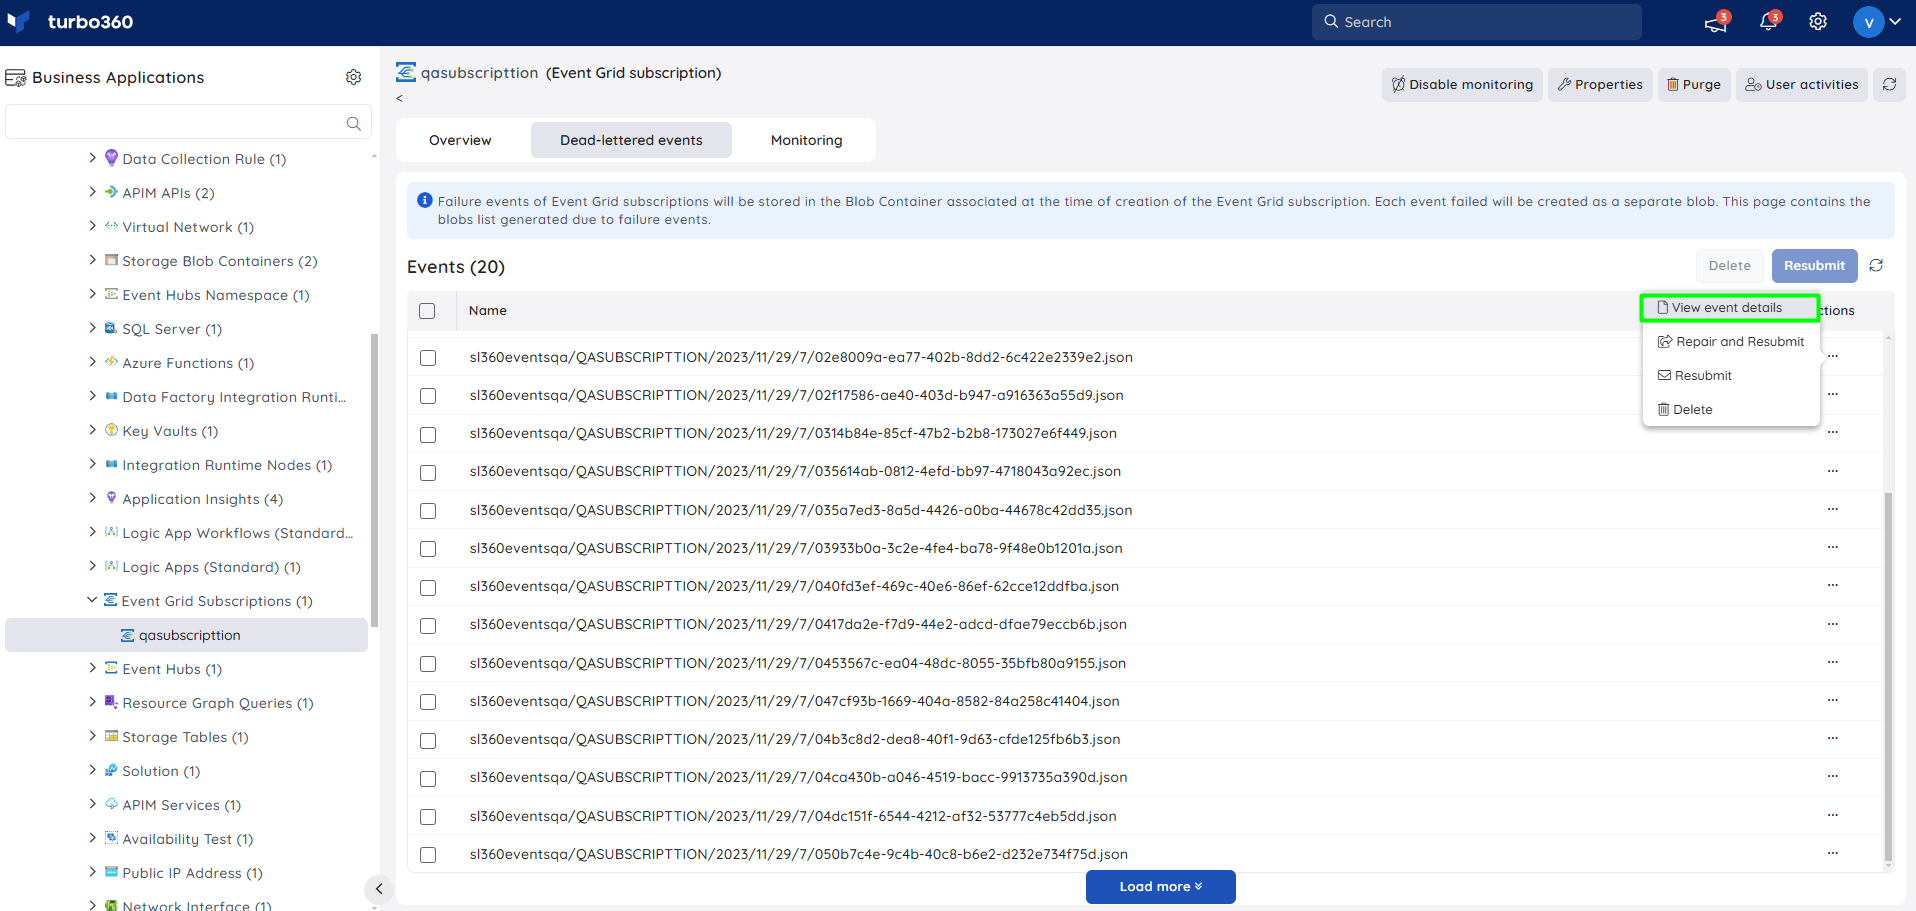
Task: Switch to the Overview tab
Action: [460, 140]
